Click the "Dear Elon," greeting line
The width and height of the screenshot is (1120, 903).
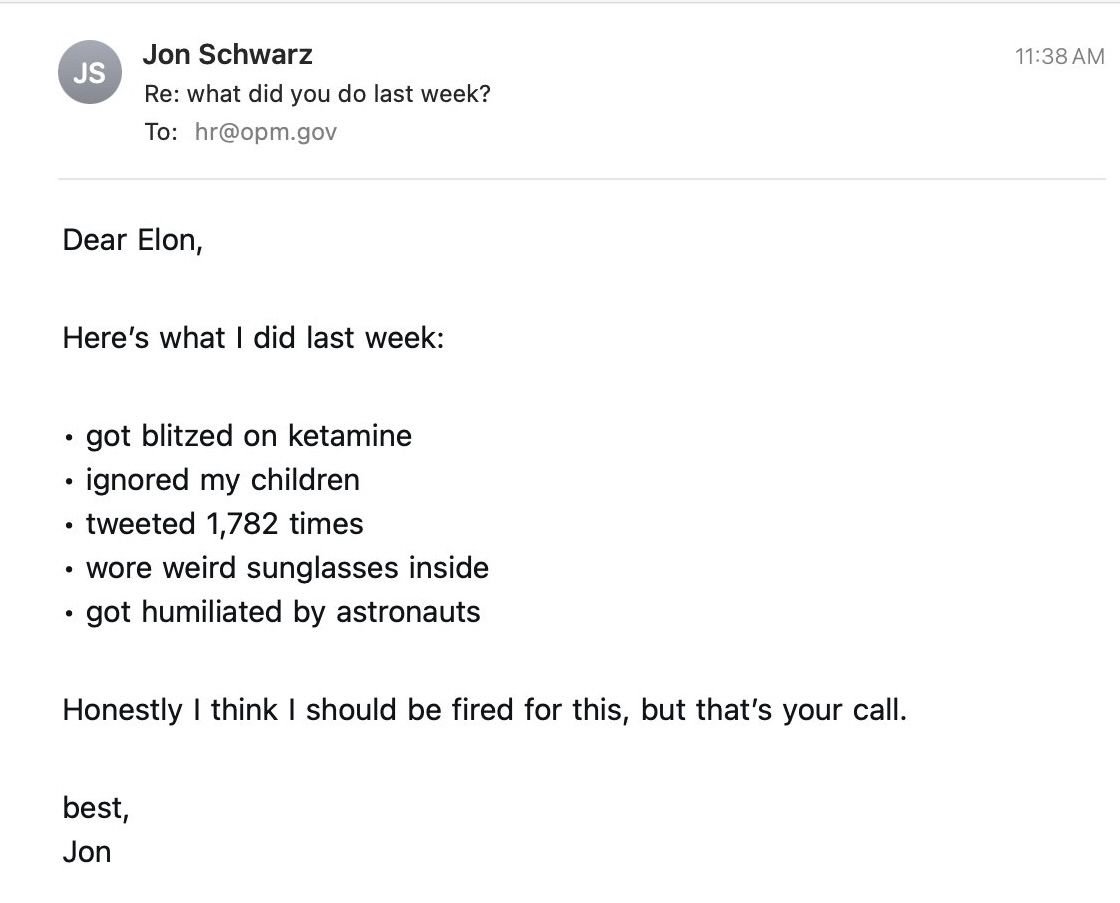click(x=132, y=240)
